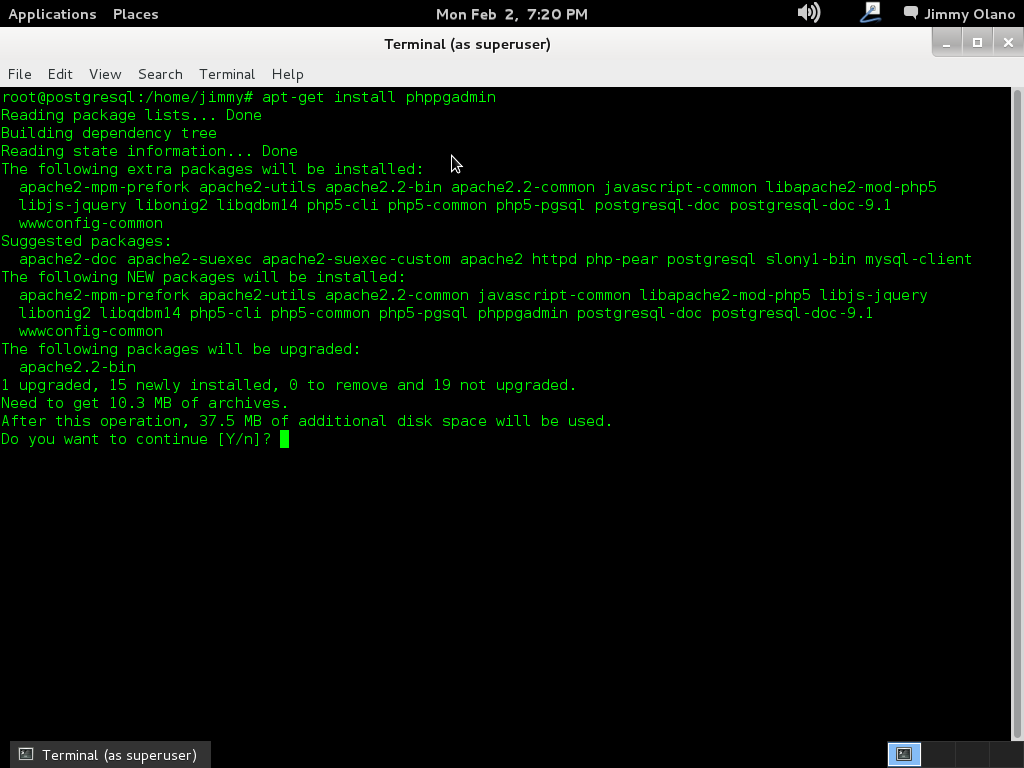Open the File menu
This screenshot has width=1024, height=768.
point(19,74)
